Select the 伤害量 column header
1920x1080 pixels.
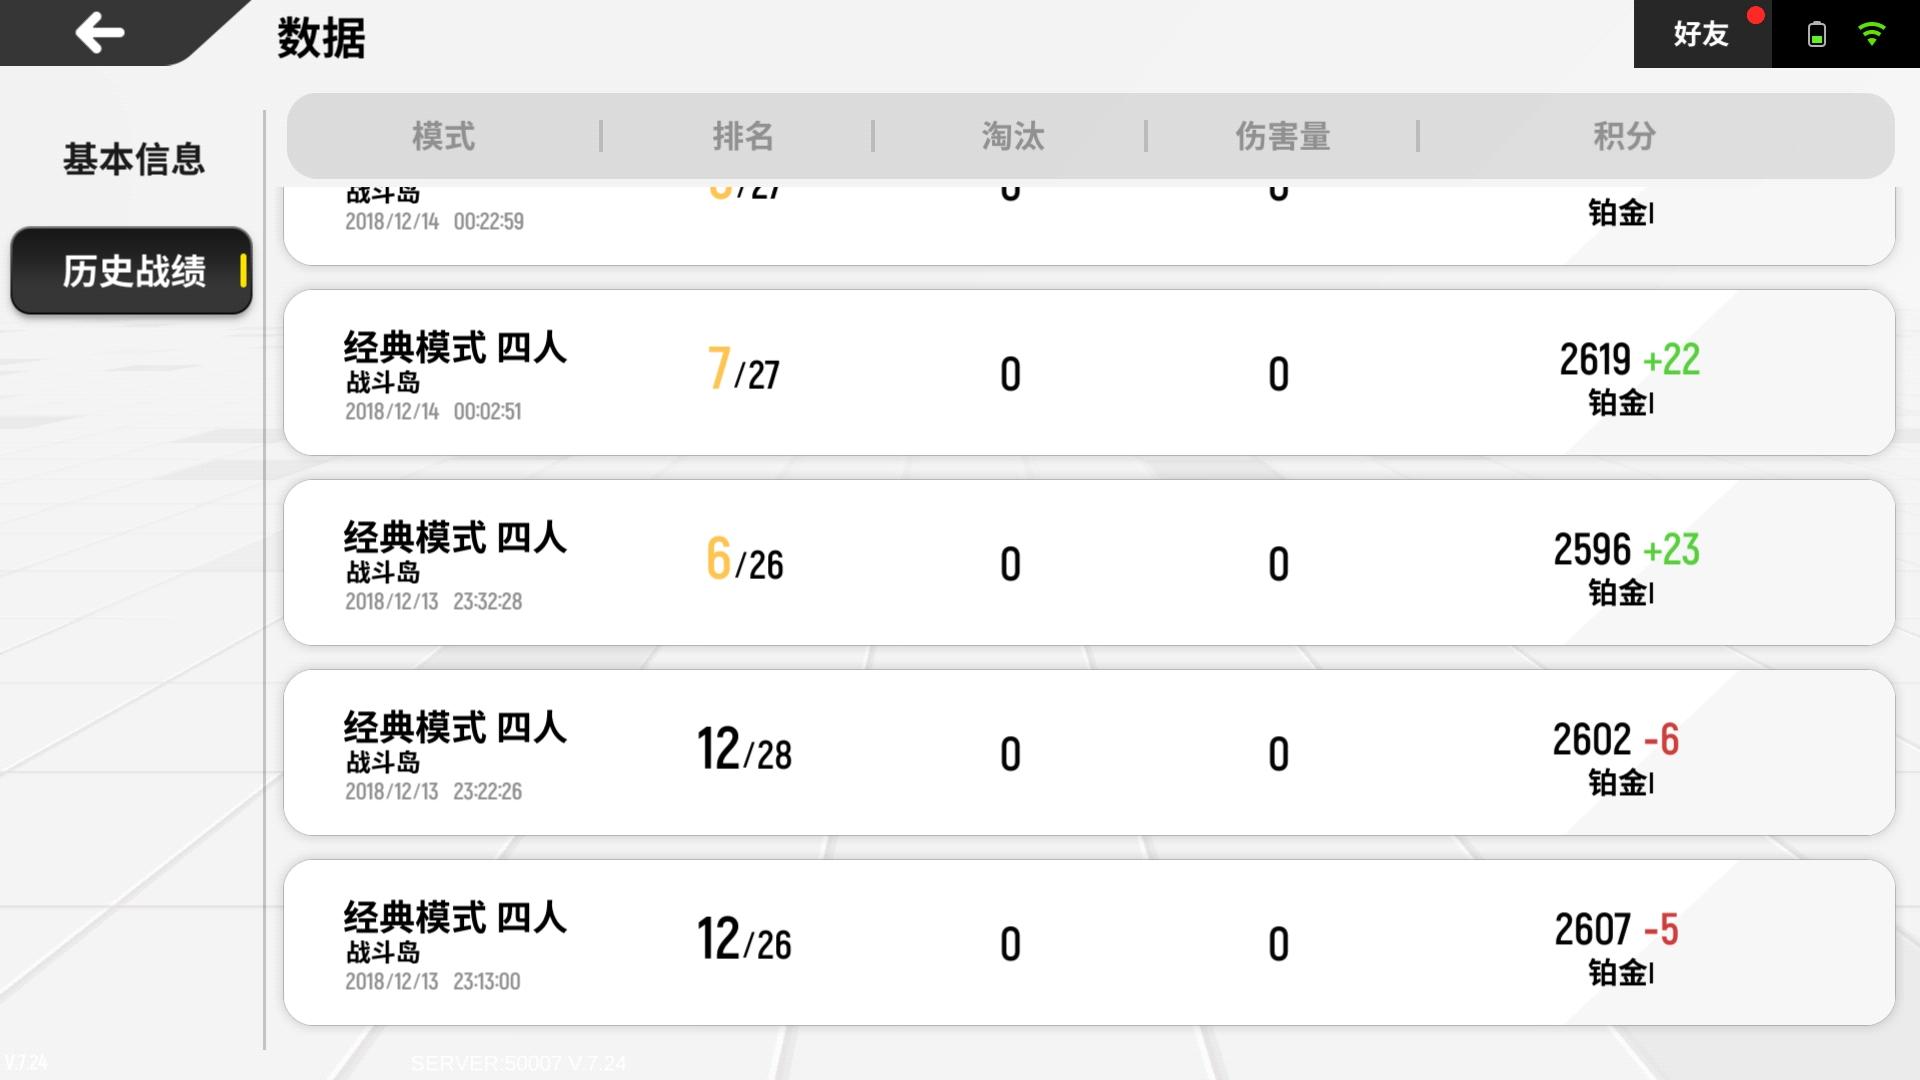coord(1283,136)
